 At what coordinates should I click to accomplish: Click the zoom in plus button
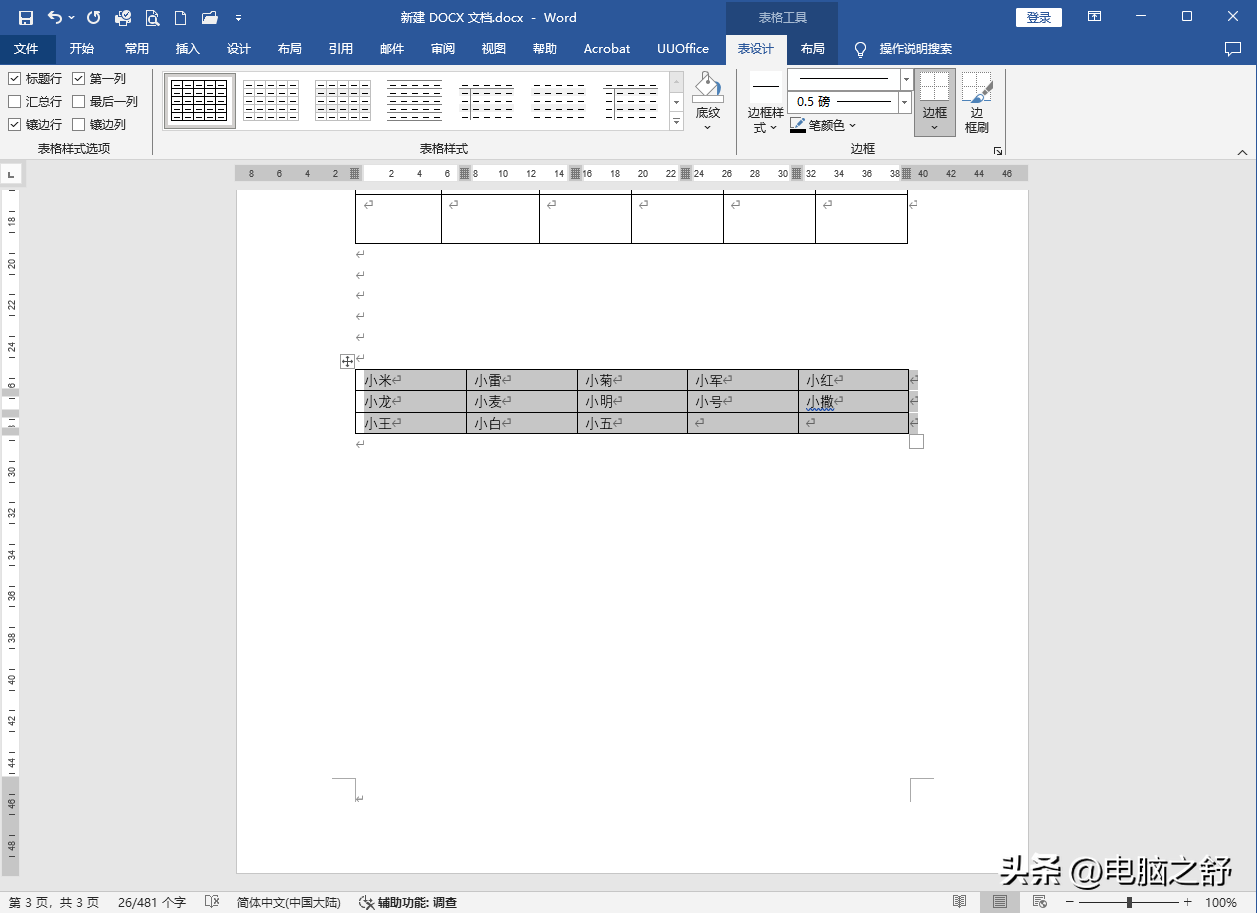[1188, 902]
